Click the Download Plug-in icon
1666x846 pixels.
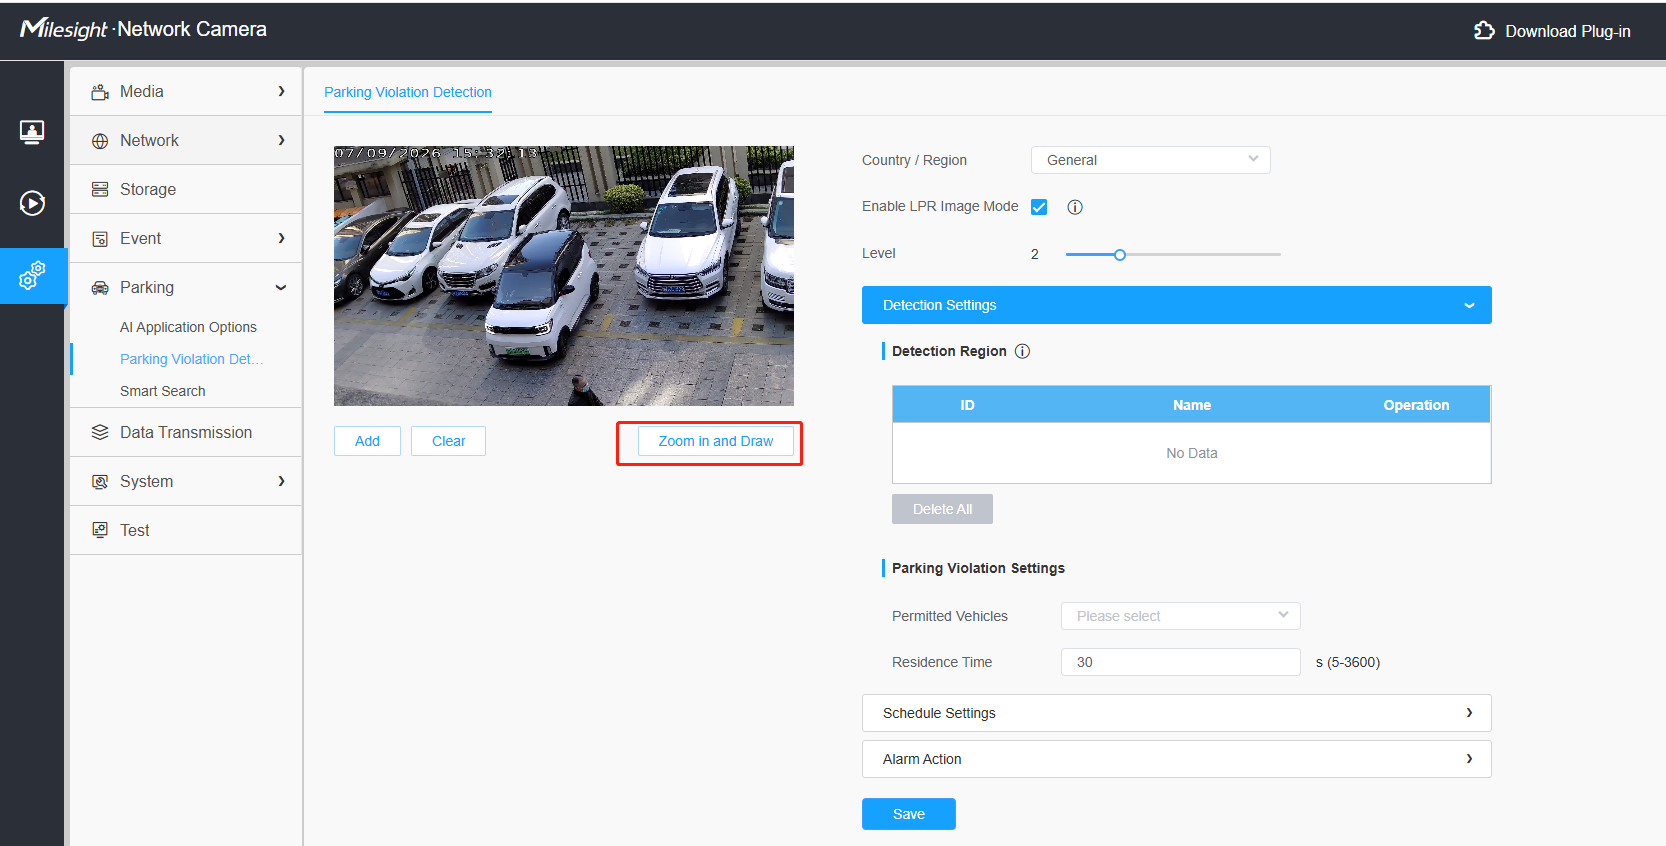pyautogui.click(x=1484, y=31)
